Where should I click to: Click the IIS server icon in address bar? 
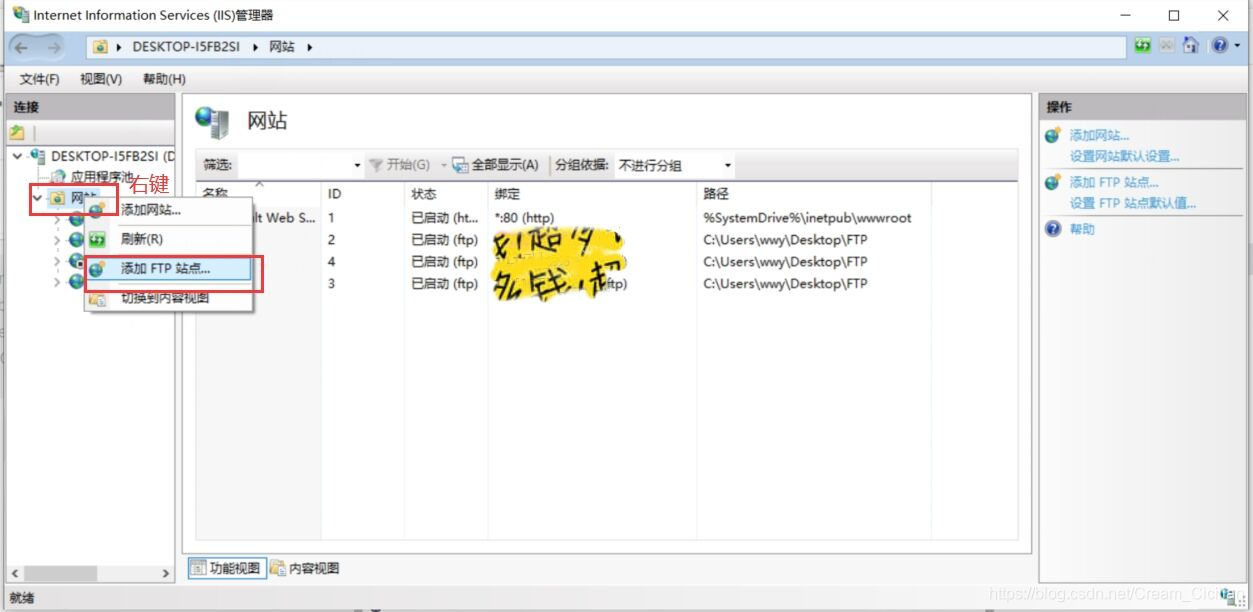click(100, 47)
